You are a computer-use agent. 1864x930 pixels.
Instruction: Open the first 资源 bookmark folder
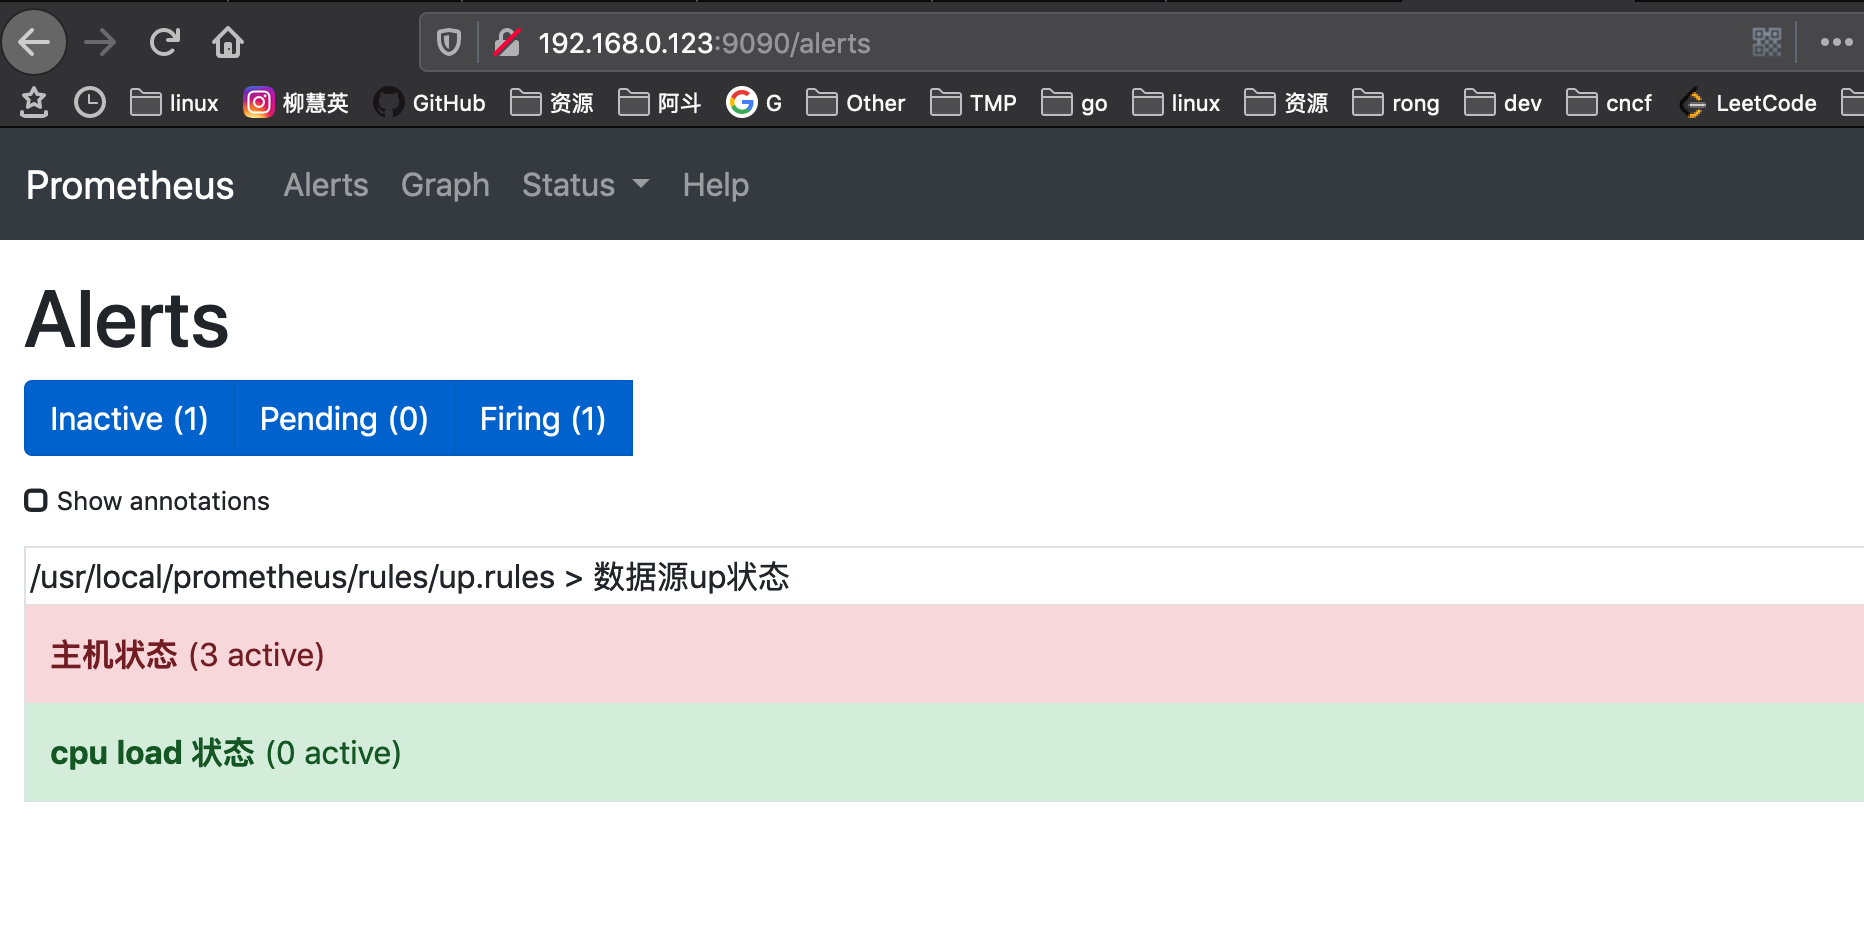(x=552, y=102)
